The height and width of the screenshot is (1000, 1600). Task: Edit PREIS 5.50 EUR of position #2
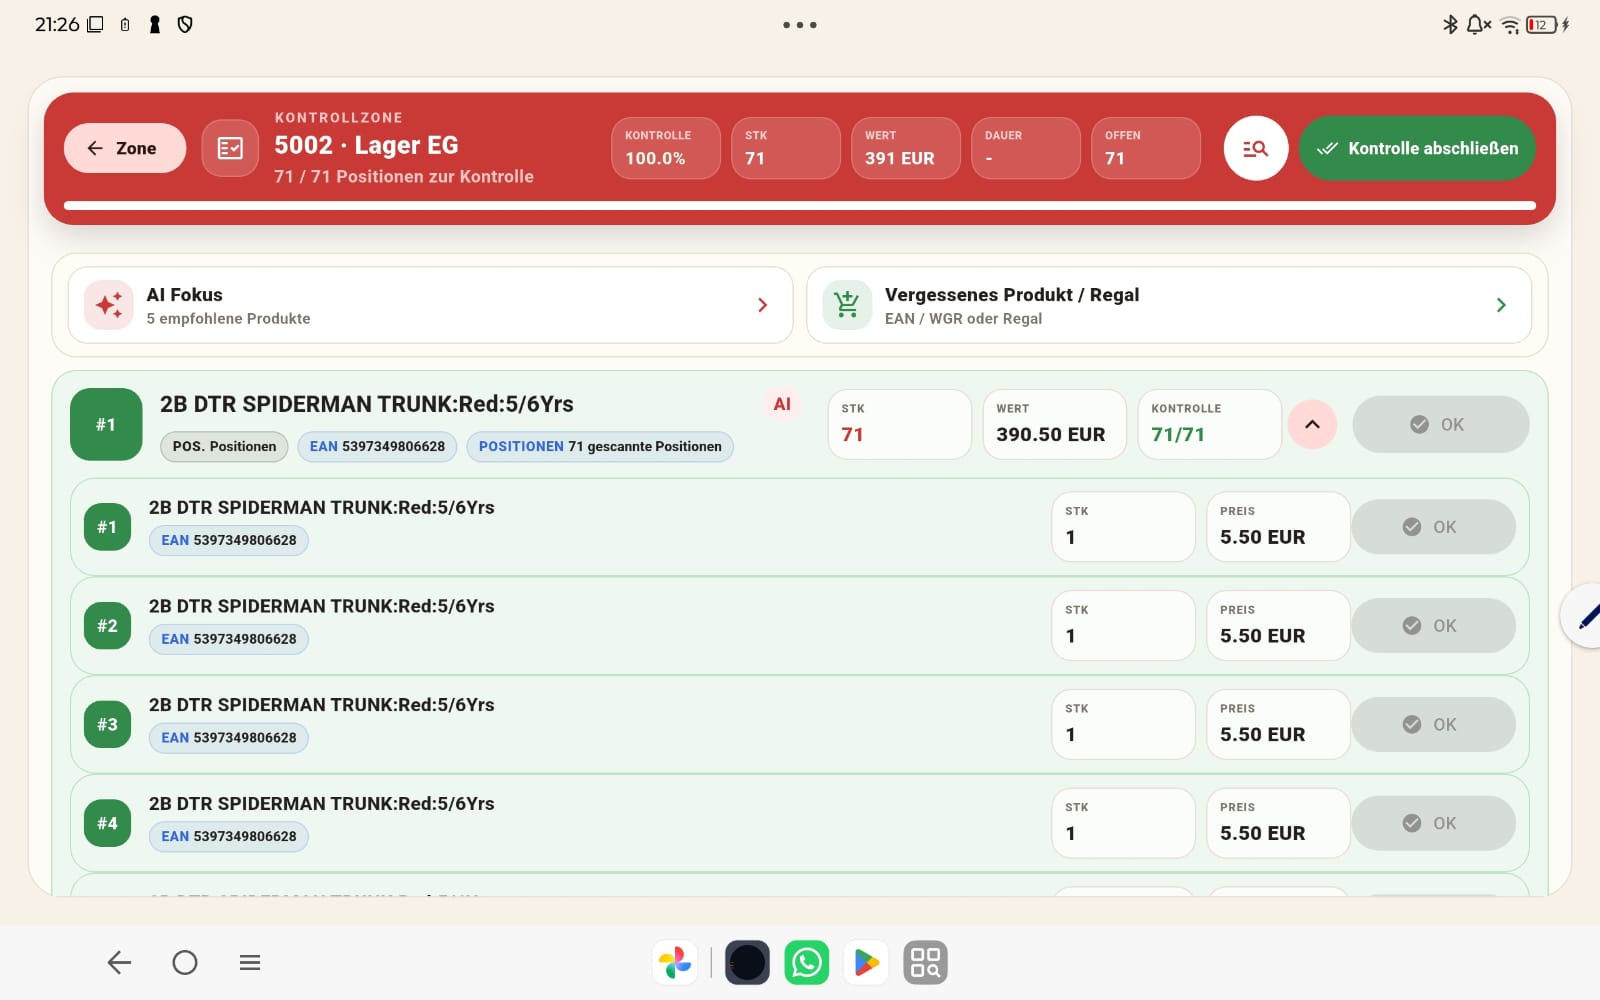point(1278,625)
